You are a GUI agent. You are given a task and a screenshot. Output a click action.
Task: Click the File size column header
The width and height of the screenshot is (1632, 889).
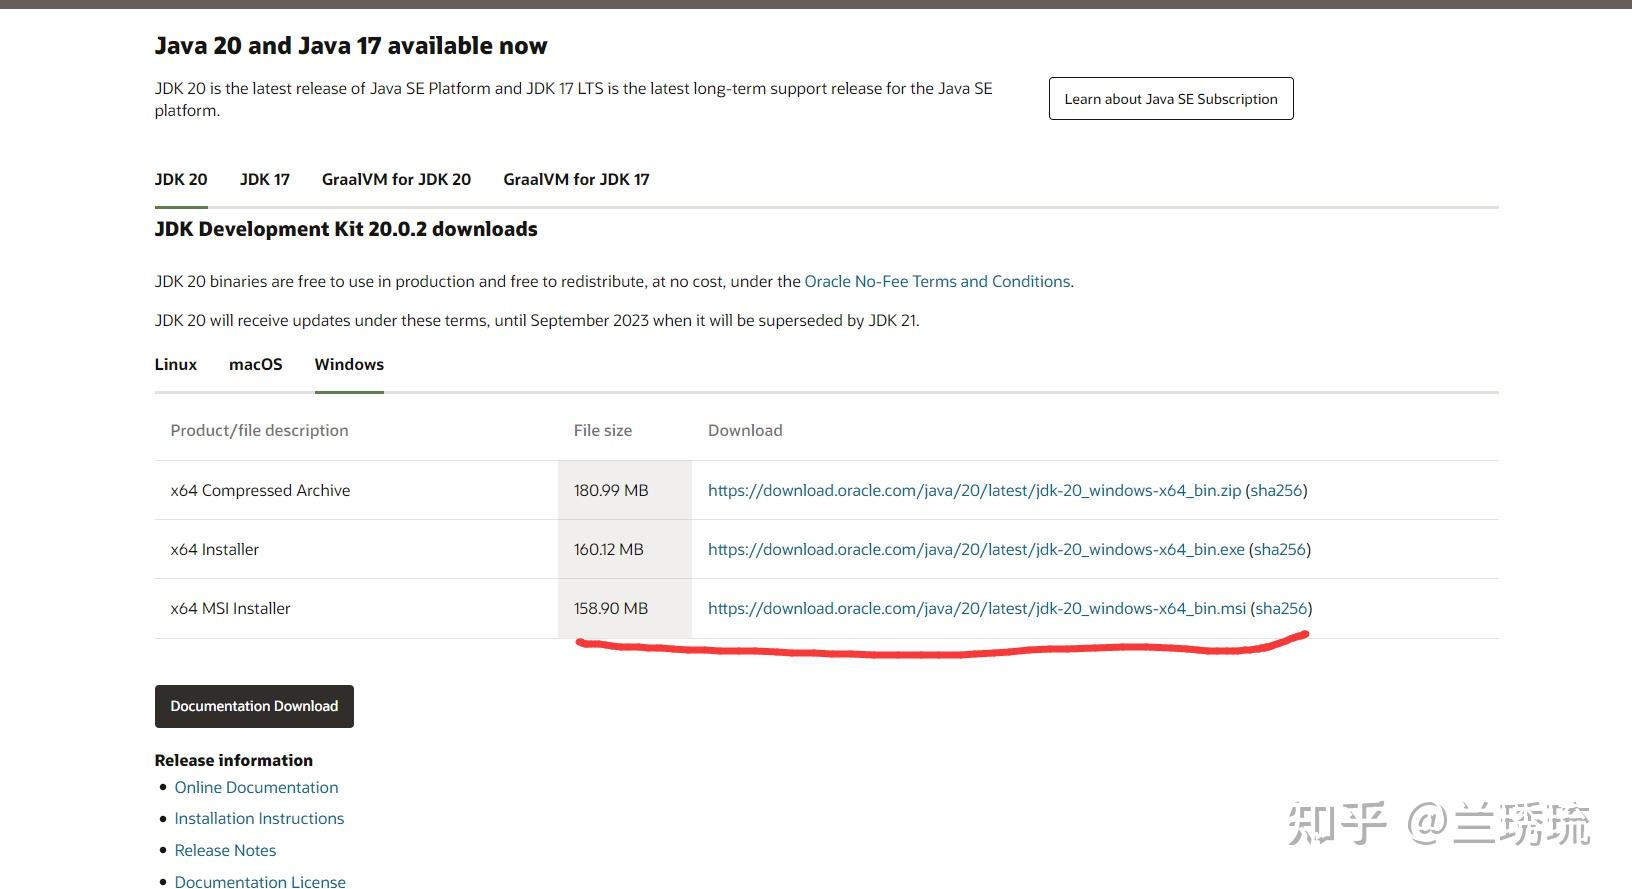click(603, 431)
